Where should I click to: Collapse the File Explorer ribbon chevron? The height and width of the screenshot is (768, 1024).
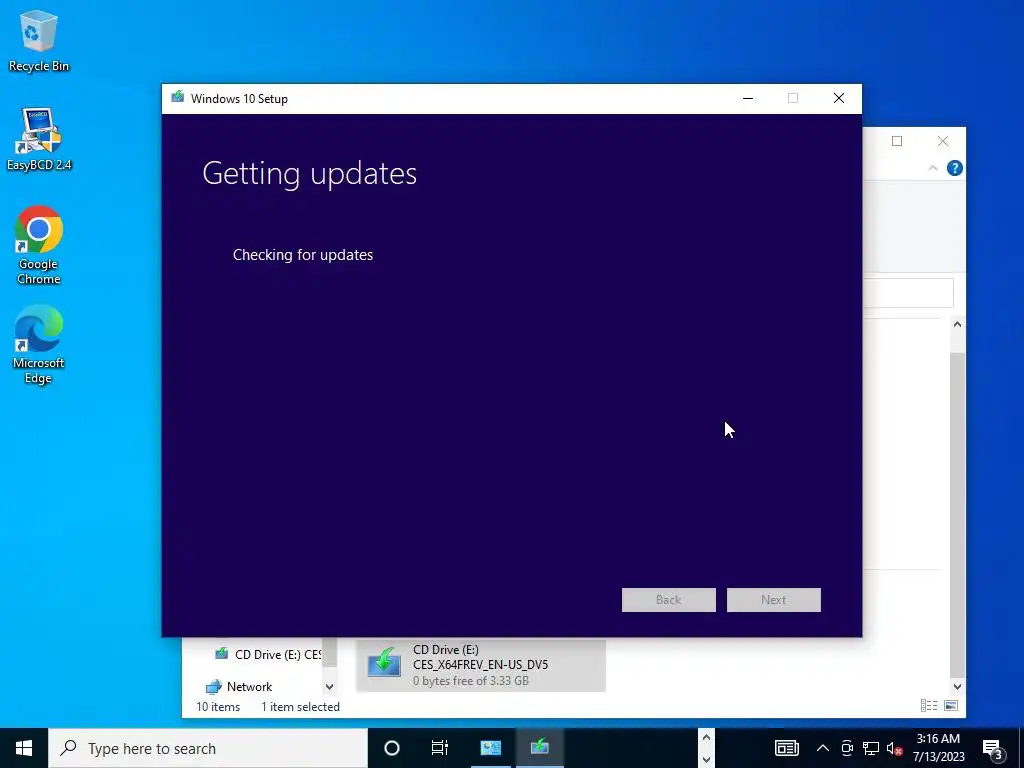click(933, 168)
